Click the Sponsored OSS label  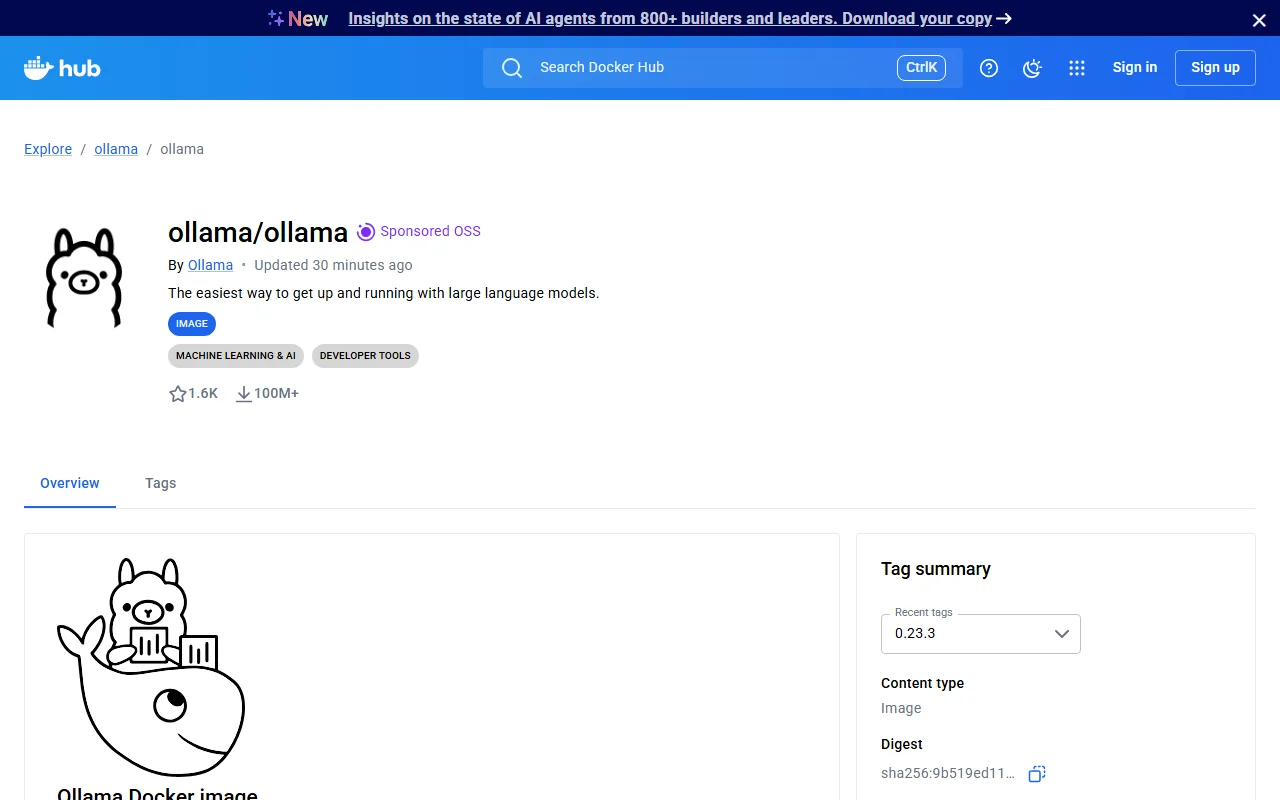click(x=430, y=232)
